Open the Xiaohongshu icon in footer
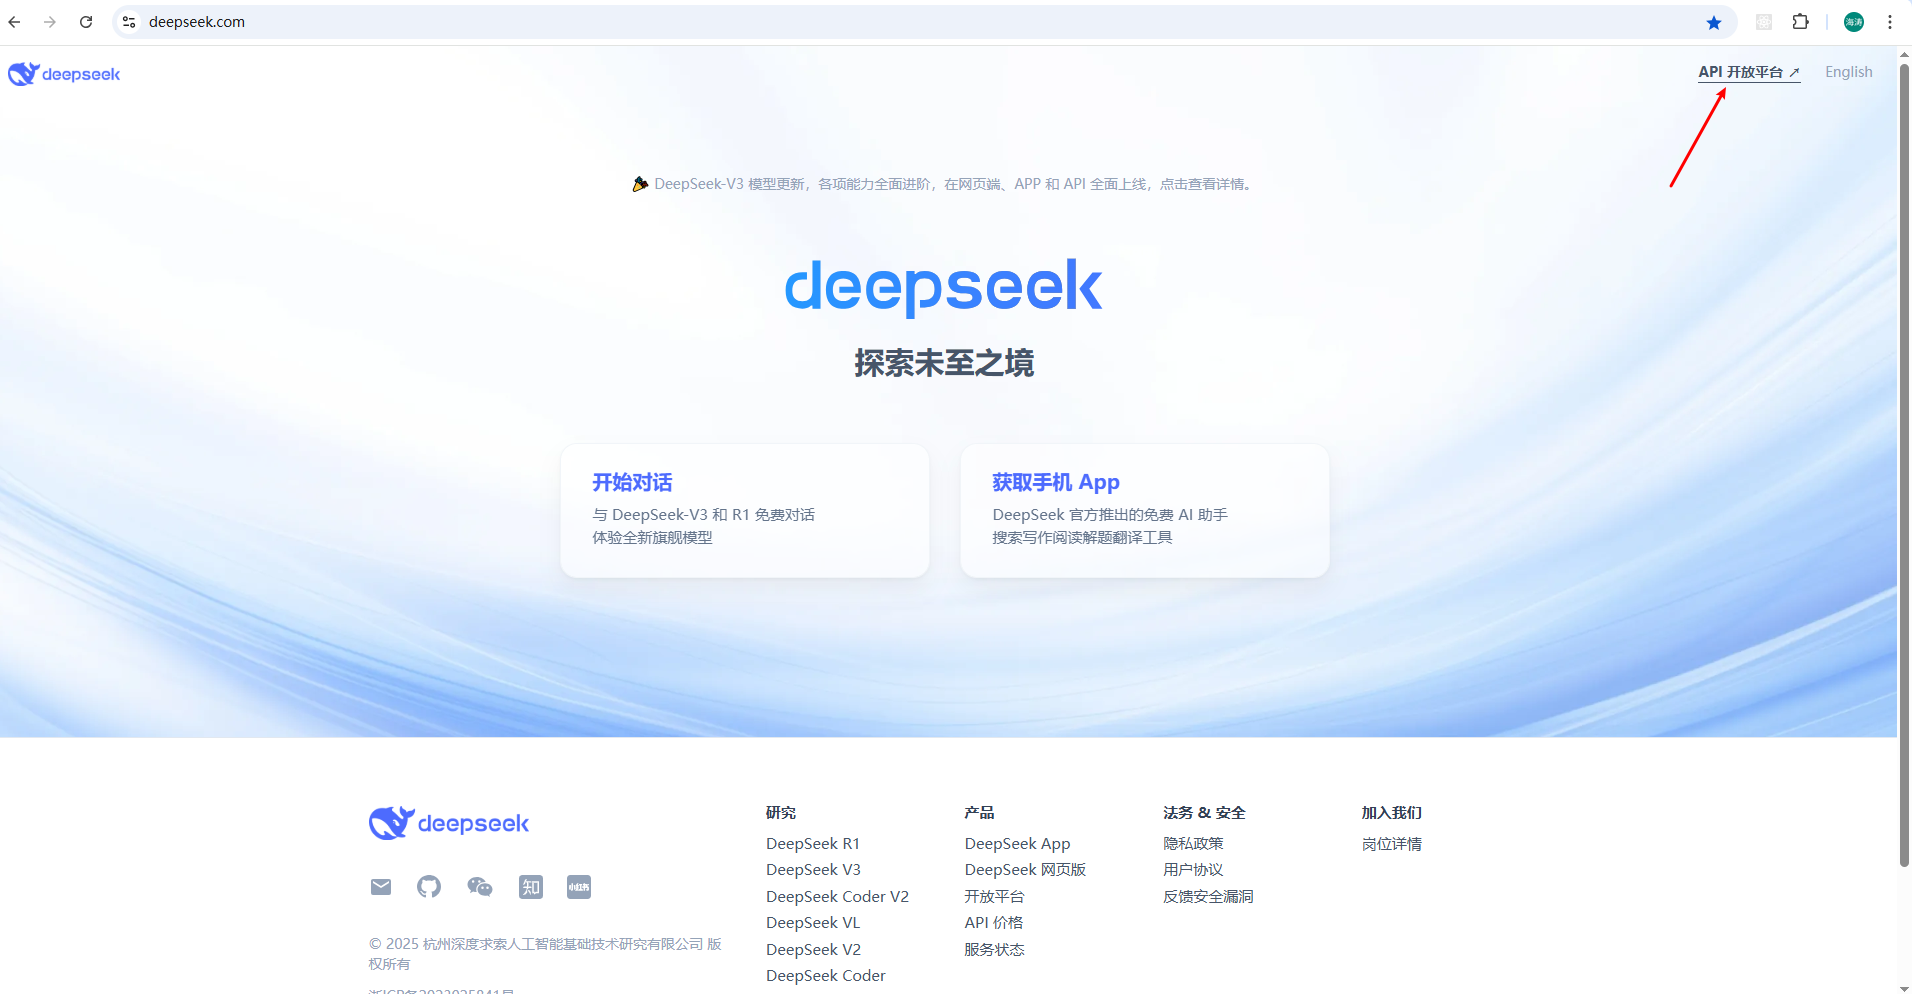This screenshot has width=1912, height=994. click(578, 886)
